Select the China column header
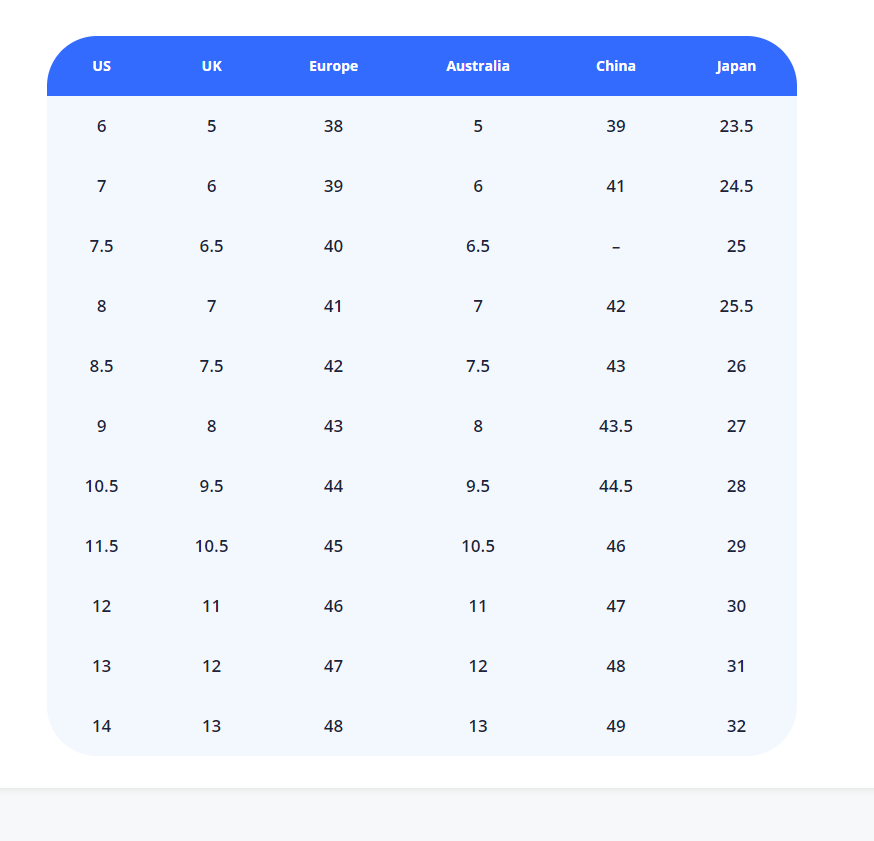Screen dimensions: 874x841 point(615,66)
